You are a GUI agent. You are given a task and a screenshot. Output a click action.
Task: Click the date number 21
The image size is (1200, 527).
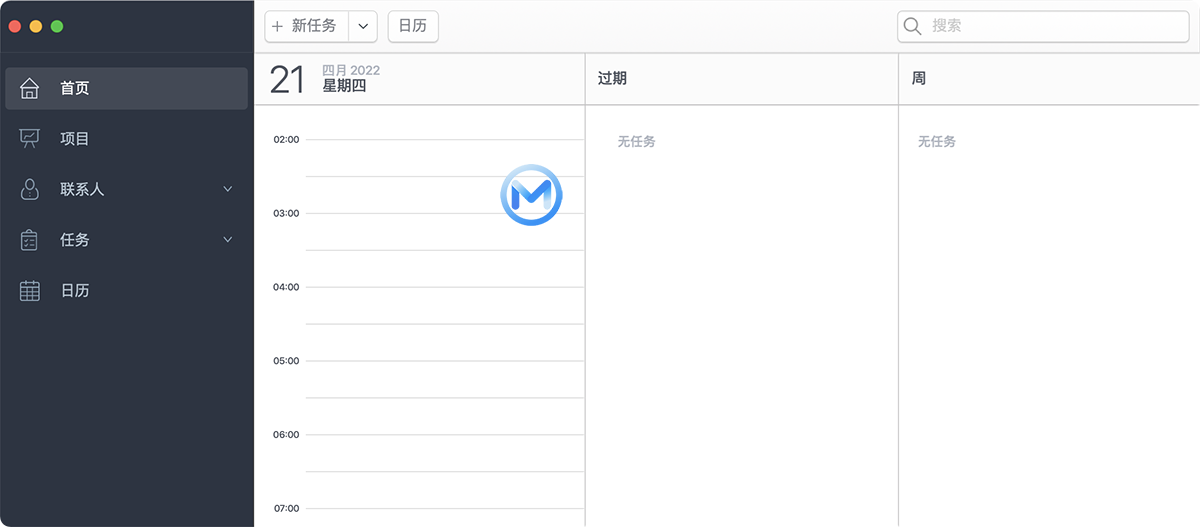tap(287, 80)
